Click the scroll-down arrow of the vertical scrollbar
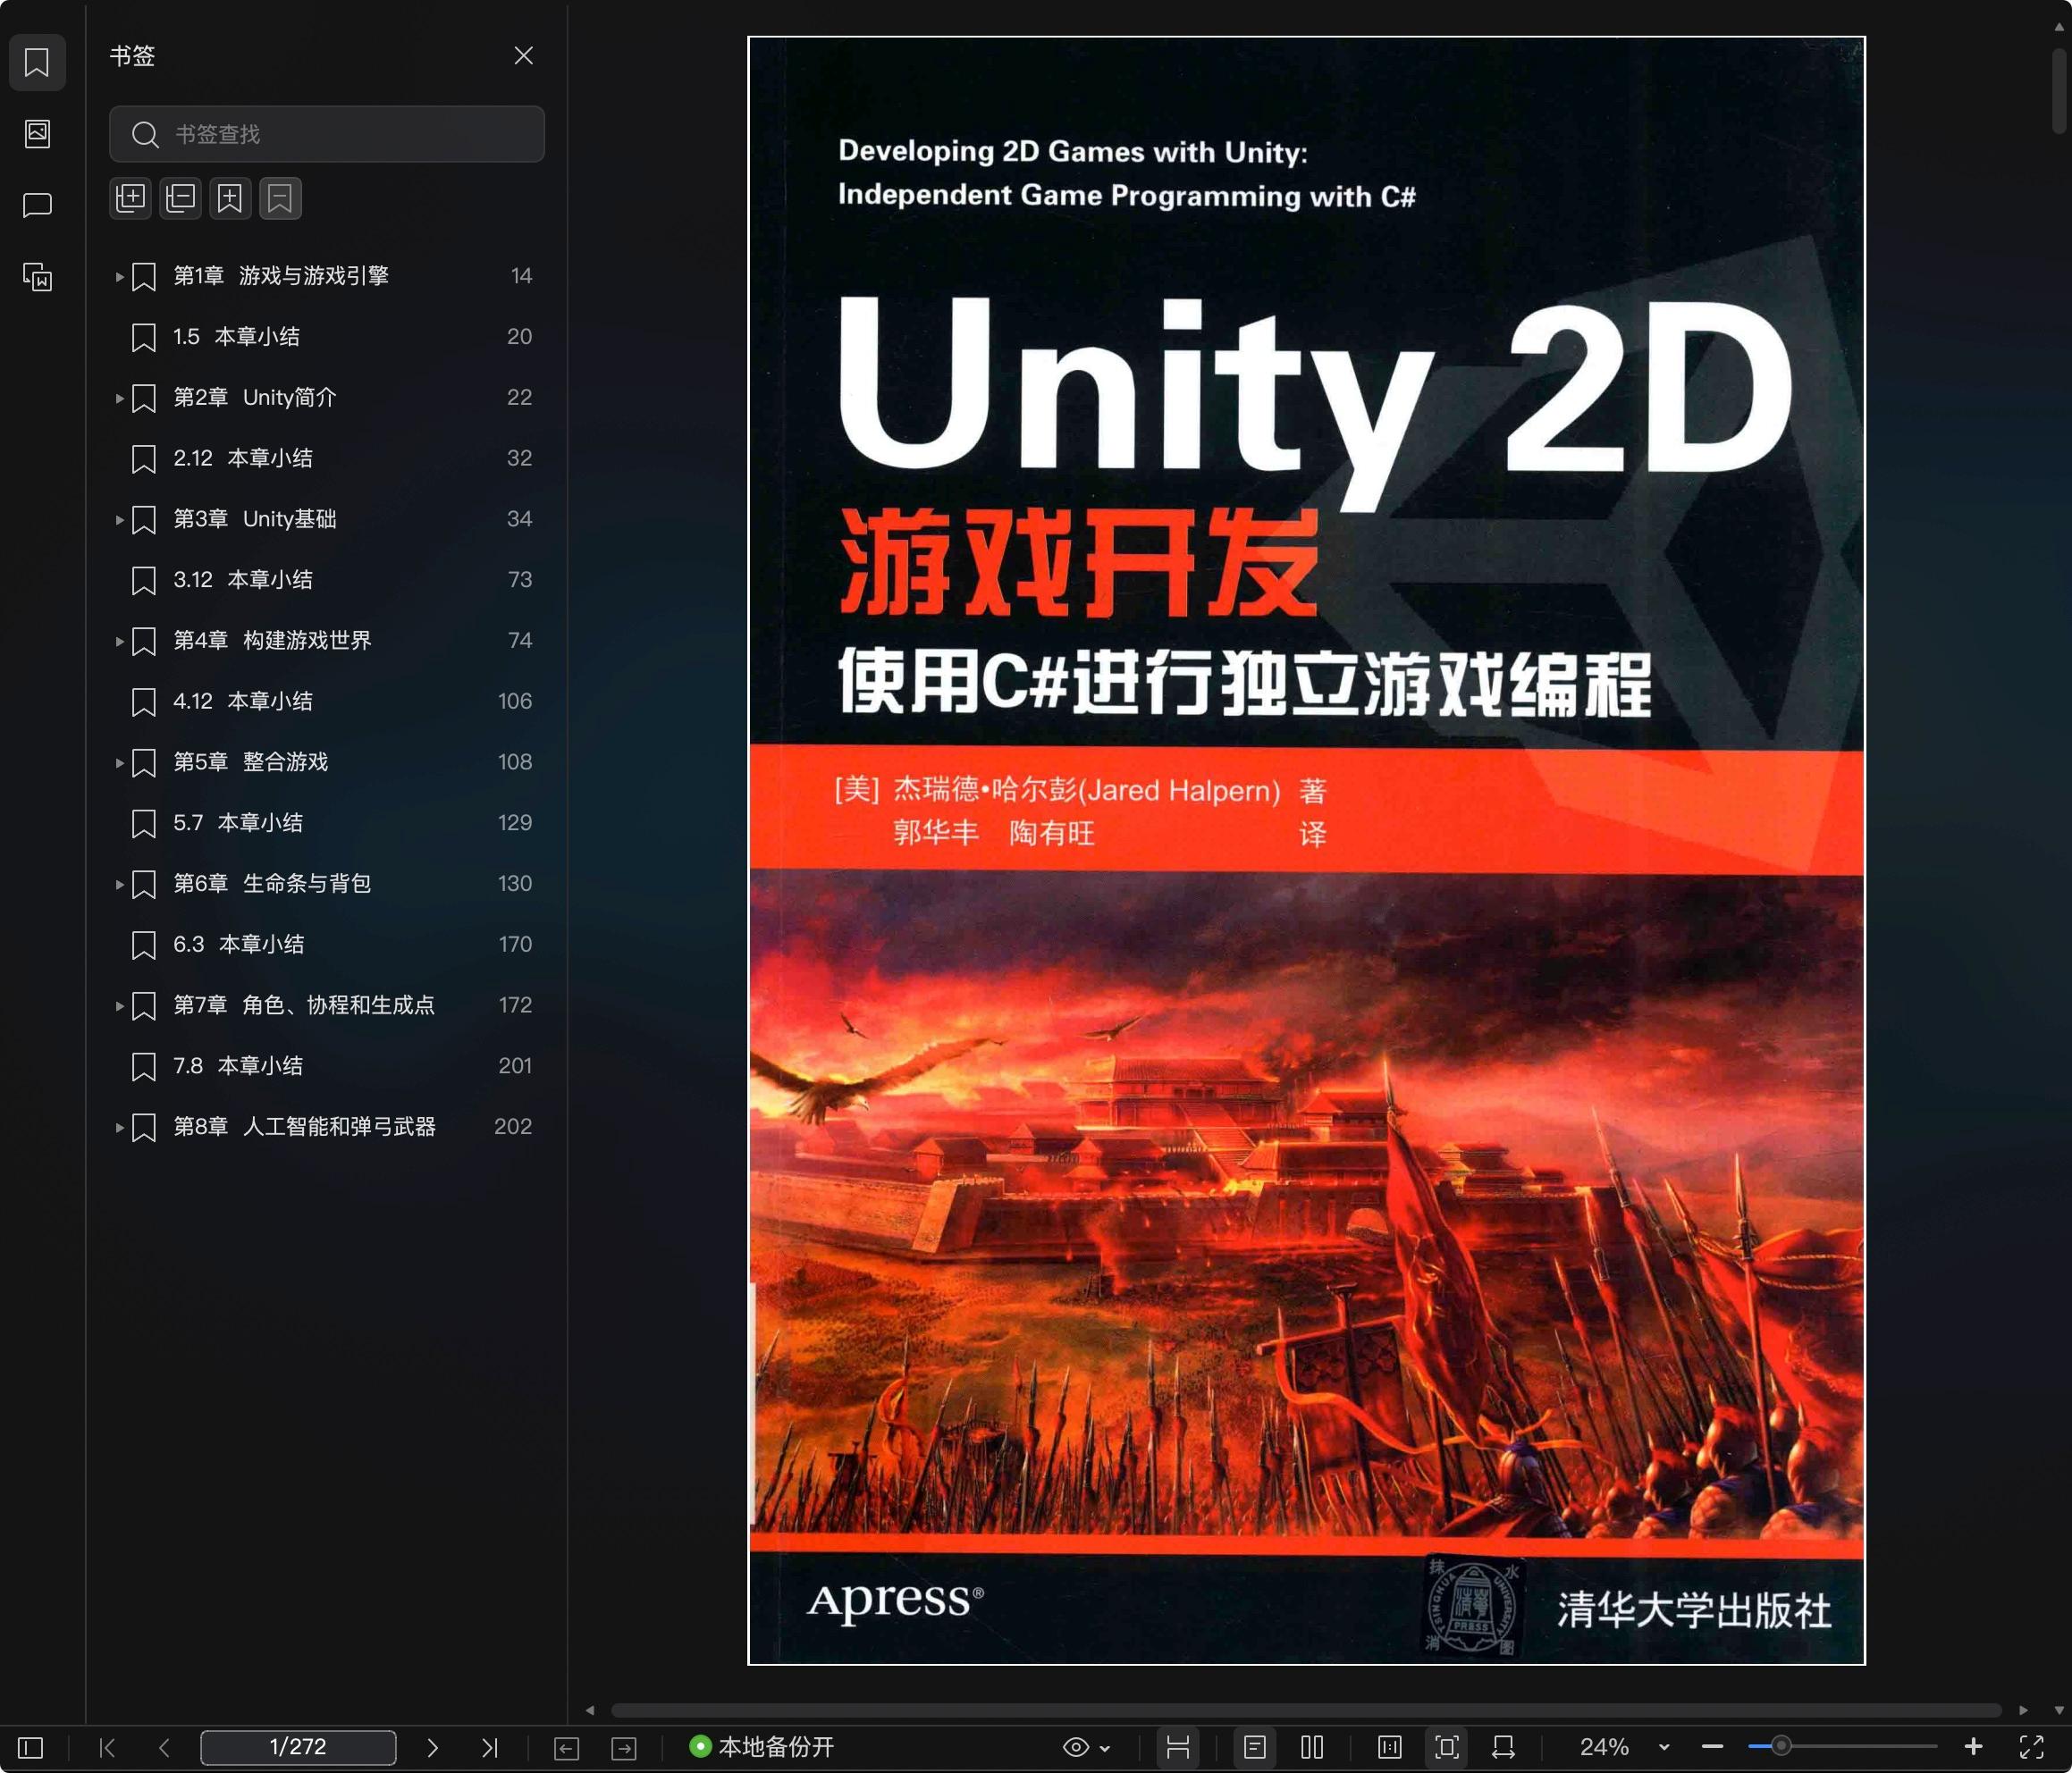 [x=2059, y=1710]
